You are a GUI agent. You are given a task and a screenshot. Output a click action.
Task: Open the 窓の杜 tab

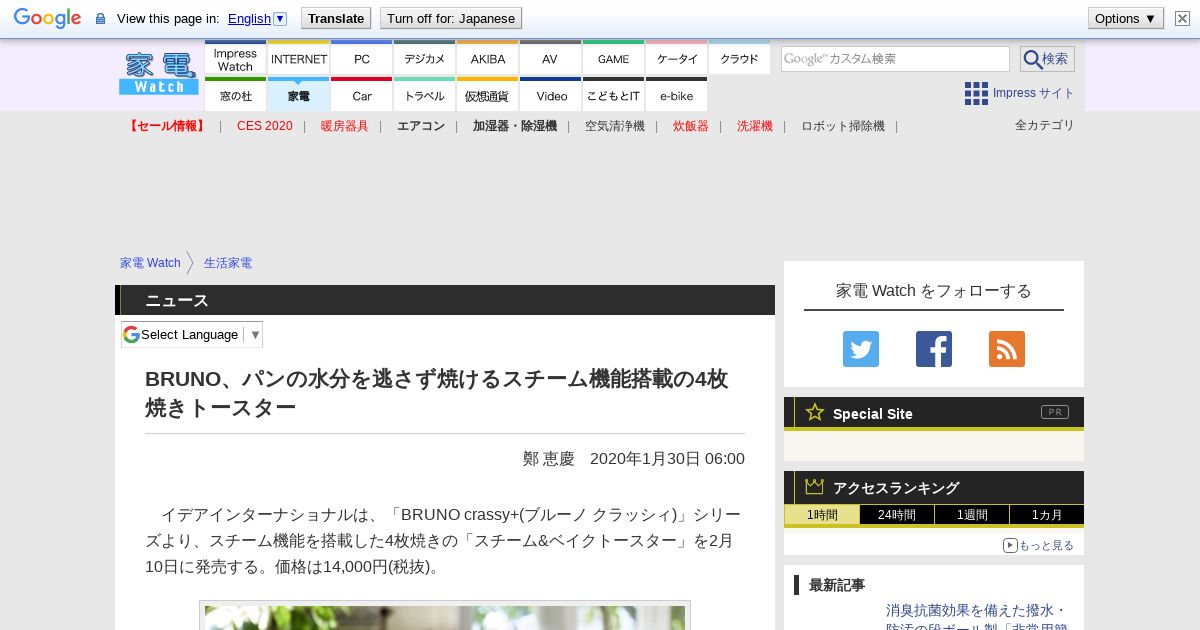click(x=235, y=95)
